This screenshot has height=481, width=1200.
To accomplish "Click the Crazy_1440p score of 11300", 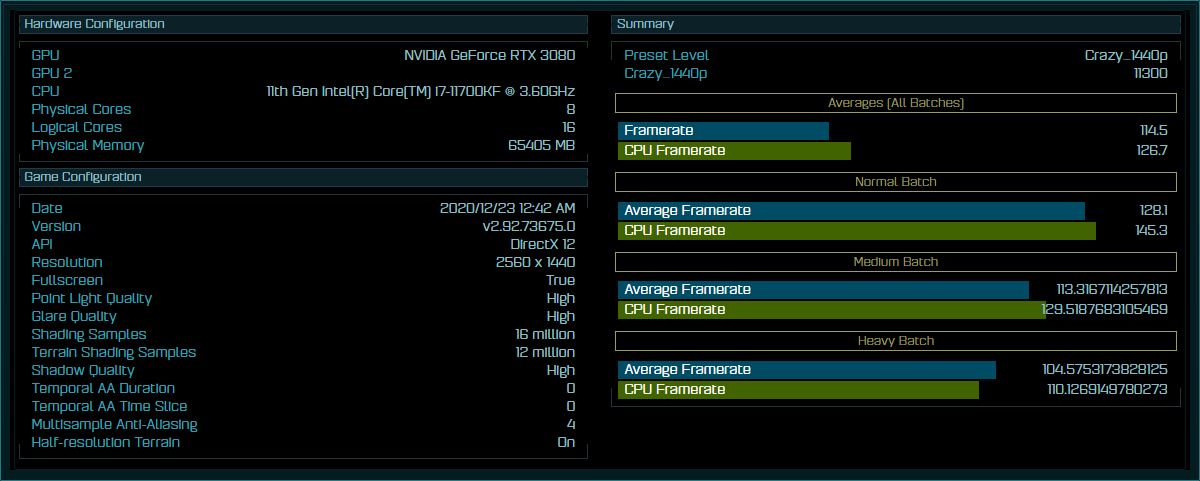I will point(1150,74).
